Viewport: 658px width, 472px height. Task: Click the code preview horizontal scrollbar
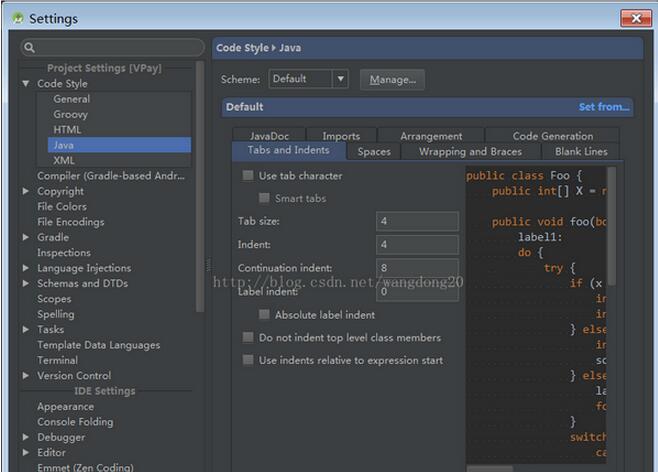490,468
